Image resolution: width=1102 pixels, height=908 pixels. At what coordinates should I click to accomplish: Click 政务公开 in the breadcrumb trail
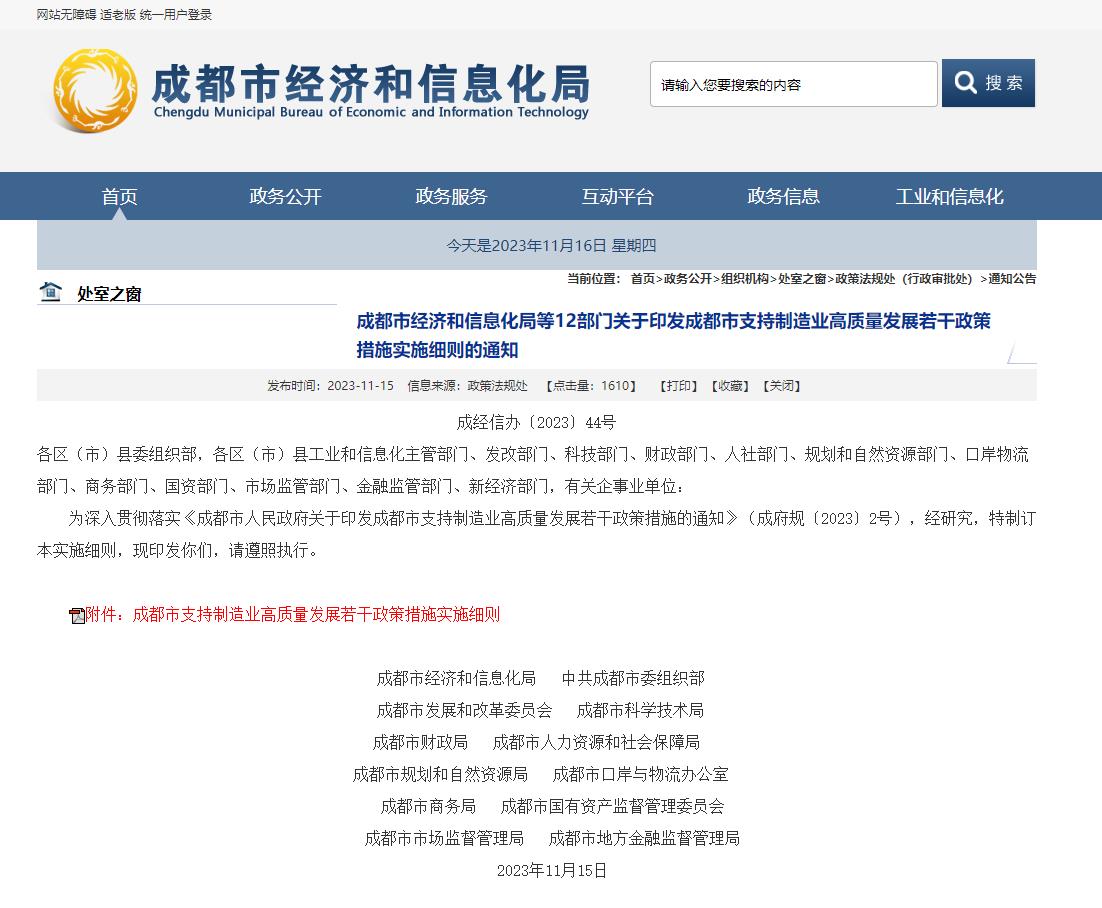tap(687, 279)
